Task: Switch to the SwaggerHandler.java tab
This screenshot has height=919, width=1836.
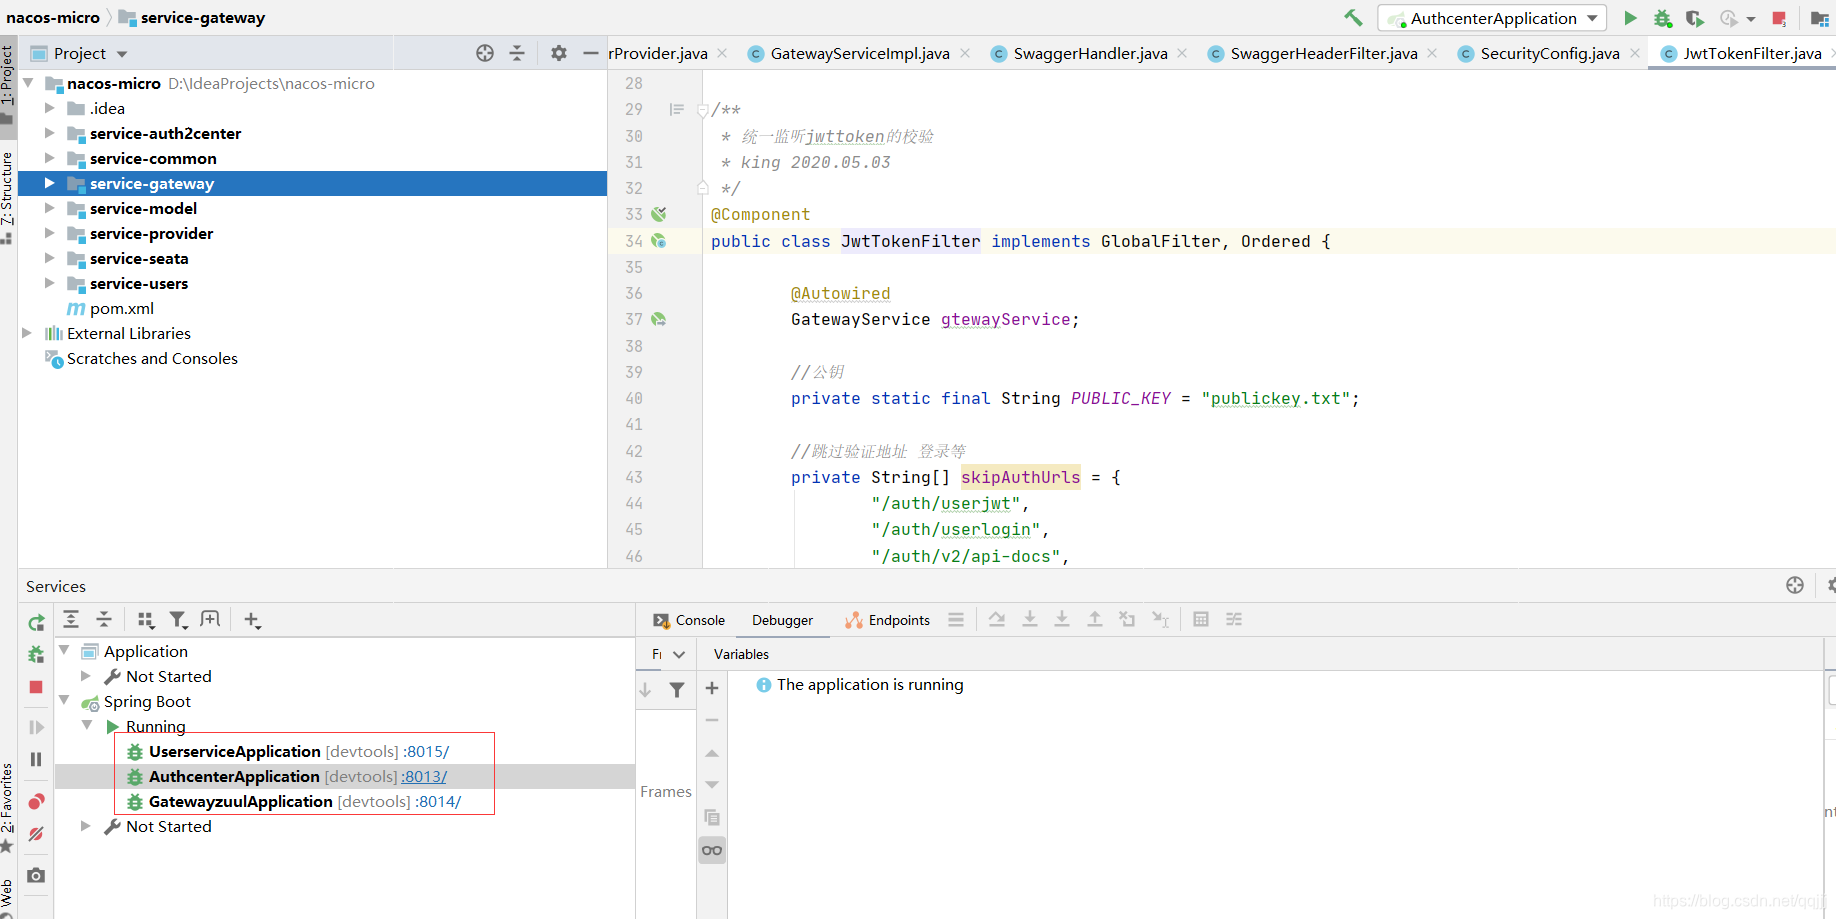Action: (1089, 54)
